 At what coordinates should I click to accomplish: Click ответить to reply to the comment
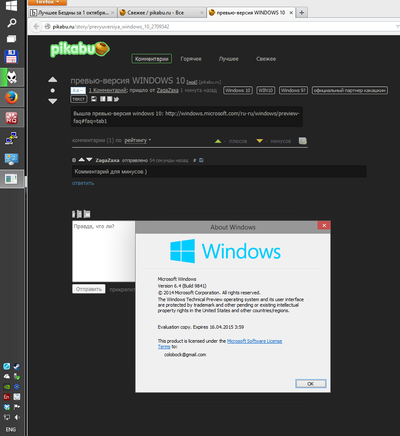[83, 183]
